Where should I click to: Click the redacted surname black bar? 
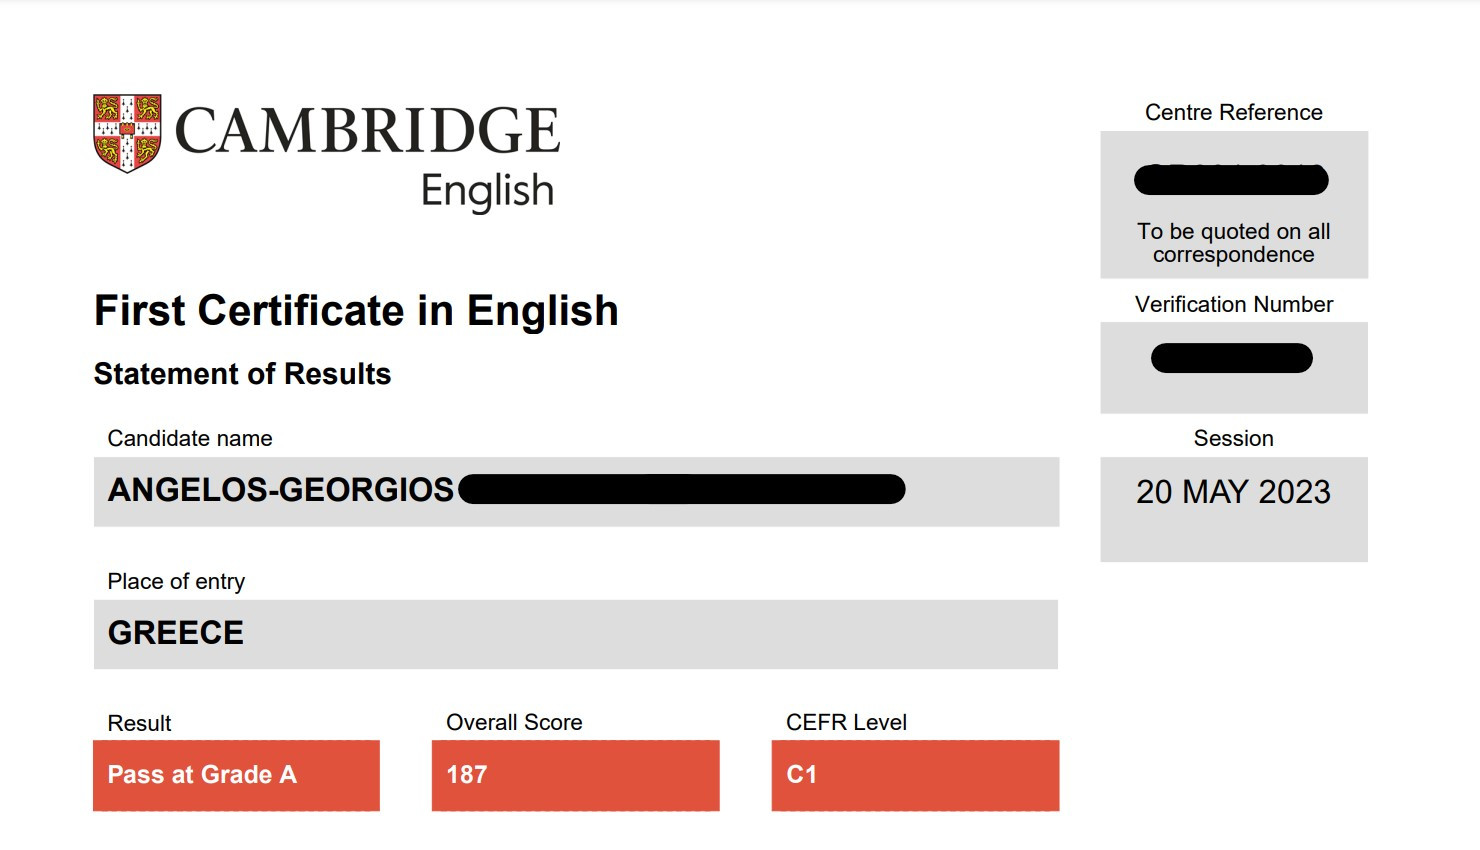[681, 489]
